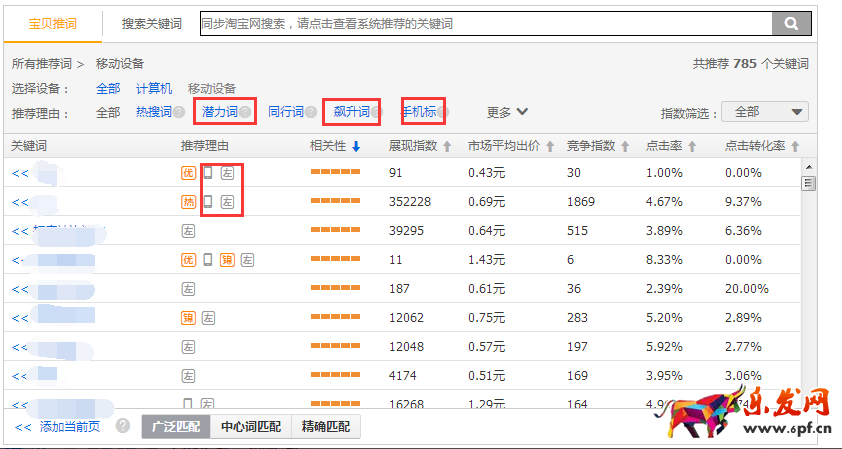
Task: Click the mobile phone icon in first row
Action: point(208,173)
